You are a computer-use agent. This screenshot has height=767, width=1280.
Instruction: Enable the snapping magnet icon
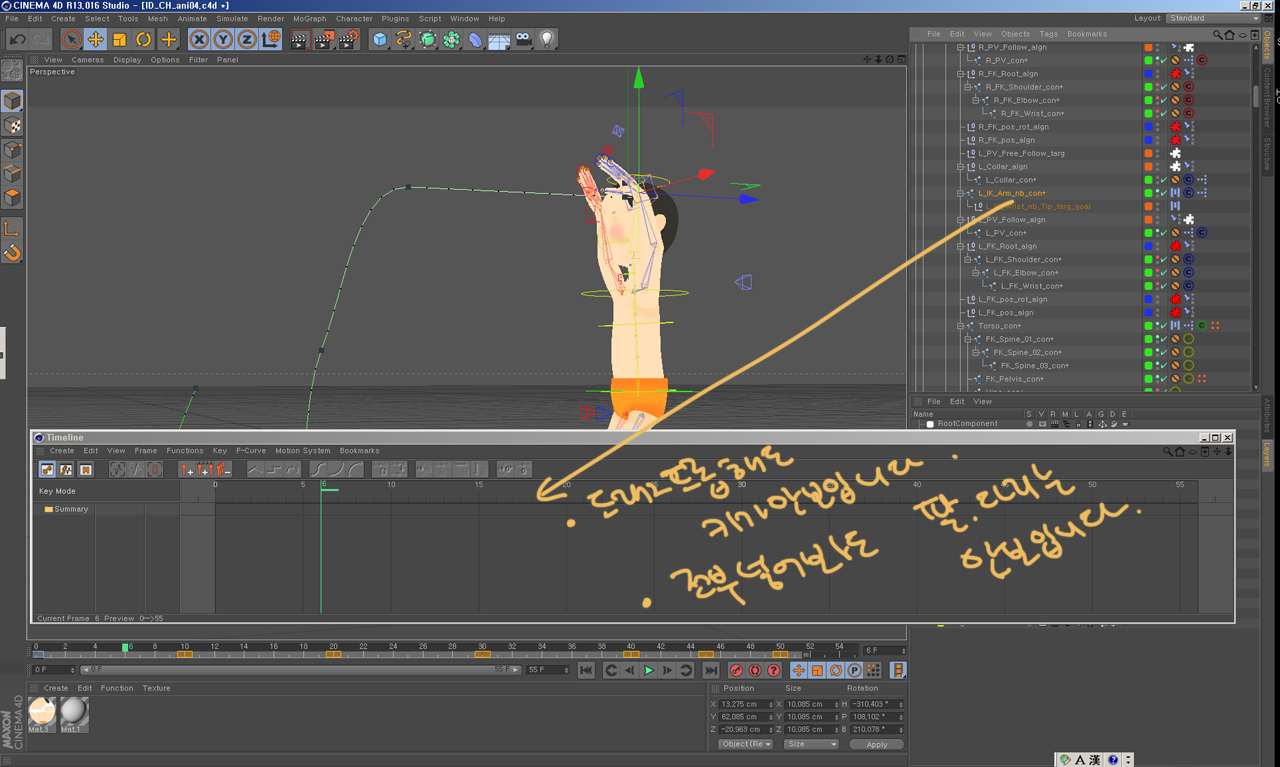[12, 253]
